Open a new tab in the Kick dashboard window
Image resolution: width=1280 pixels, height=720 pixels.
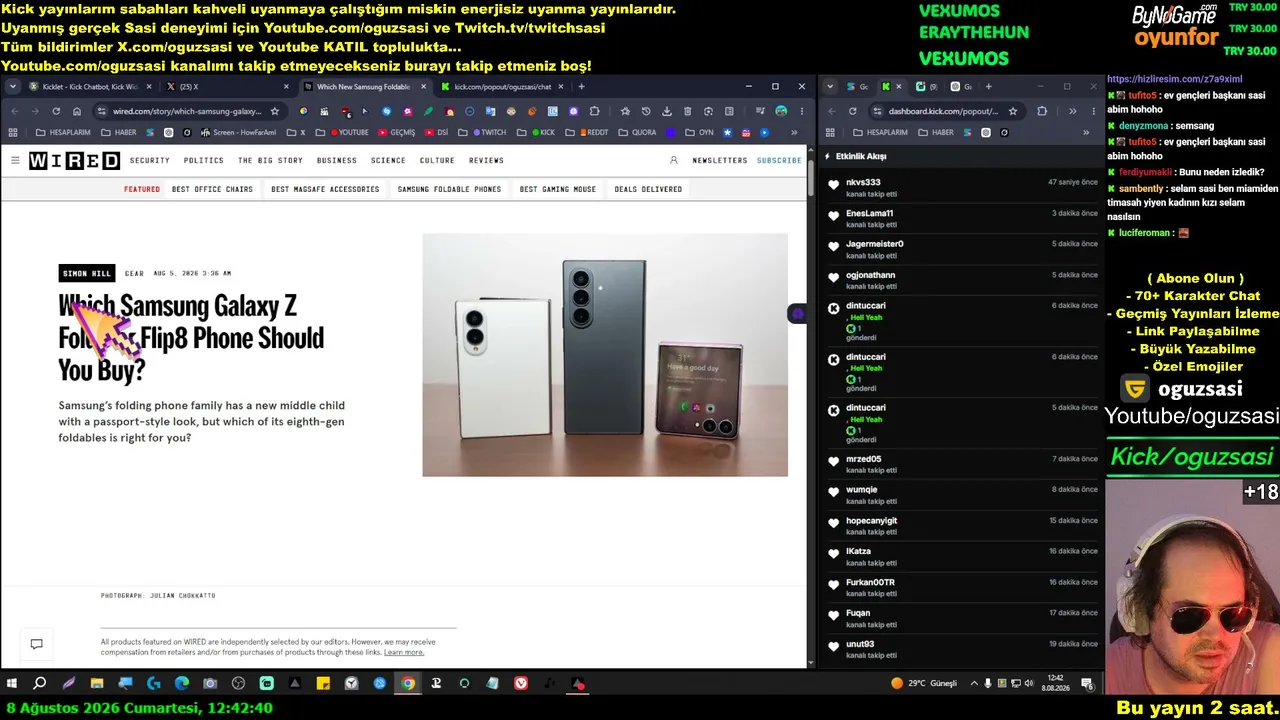click(988, 87)
